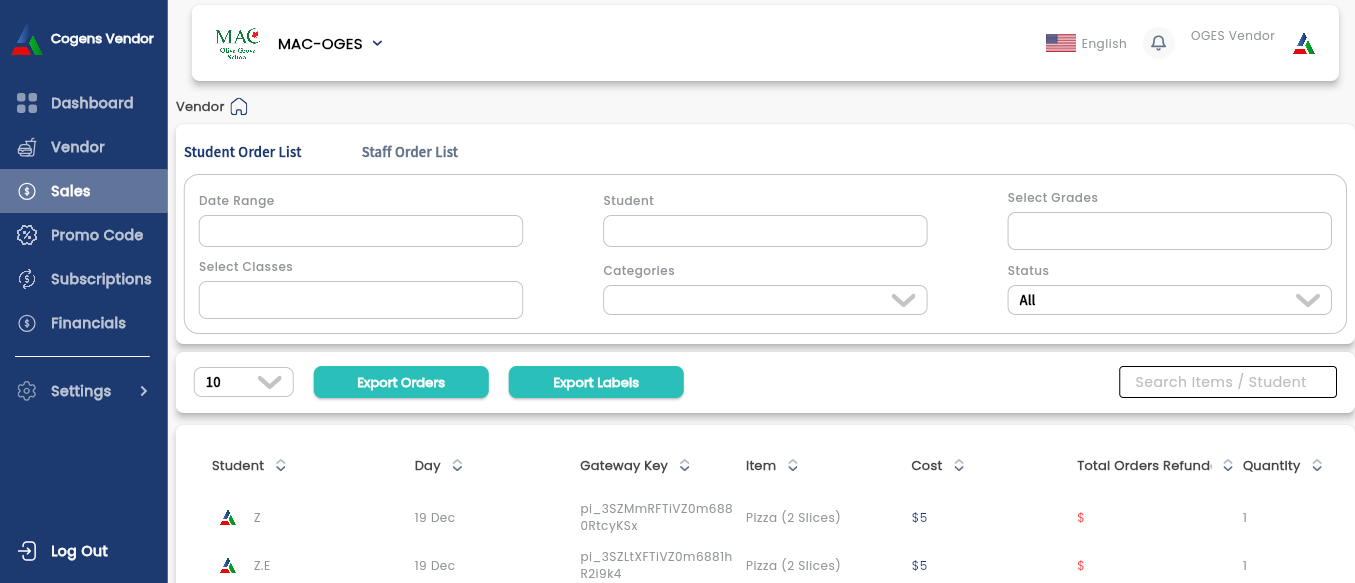The image size is (1355, 583).
Task: Click the Log Out icon
Action: coord(27,551)
